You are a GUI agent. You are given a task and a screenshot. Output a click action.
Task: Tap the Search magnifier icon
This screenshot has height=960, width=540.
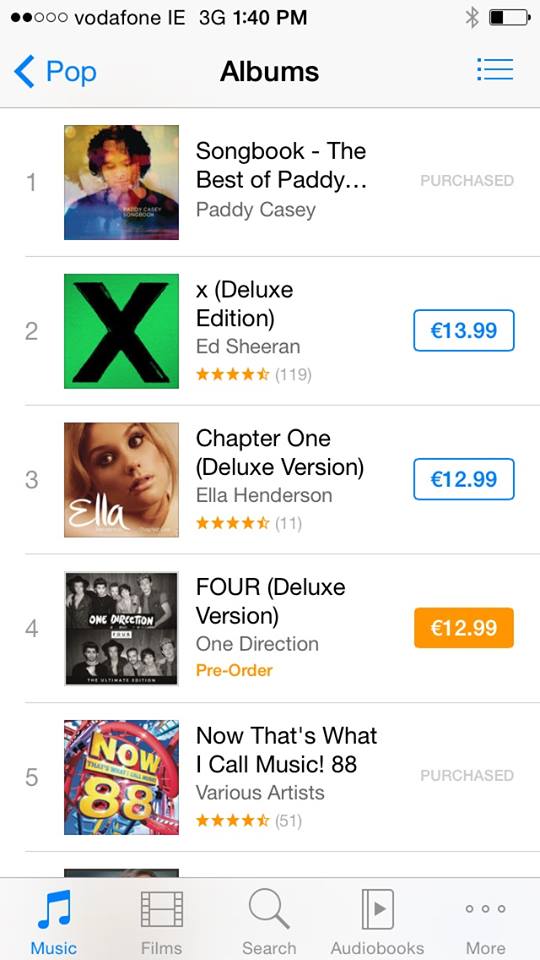pyautogui.click(x=269, y=909)
